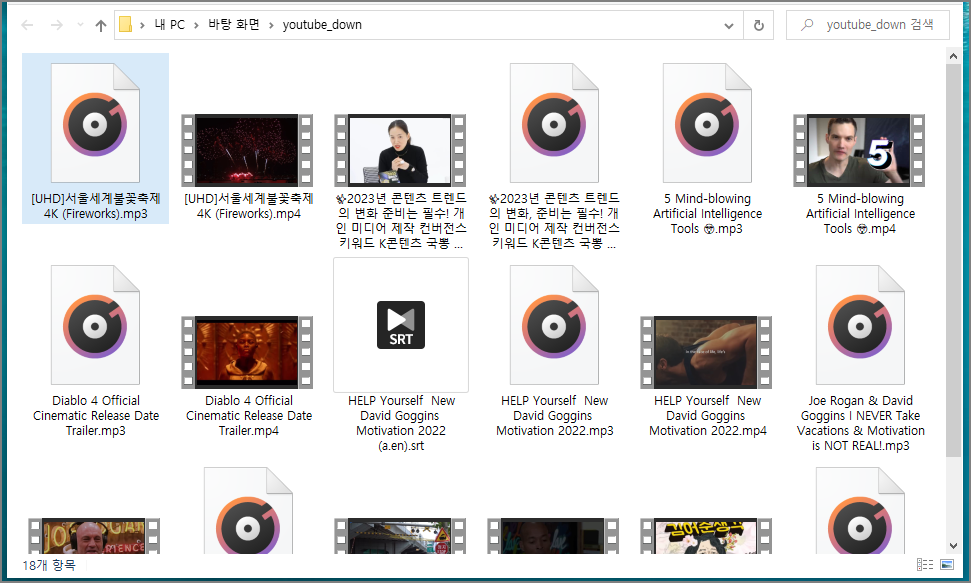
Task: Click Joe Rogan & David Goggins file name text
Action: [861, 423]
